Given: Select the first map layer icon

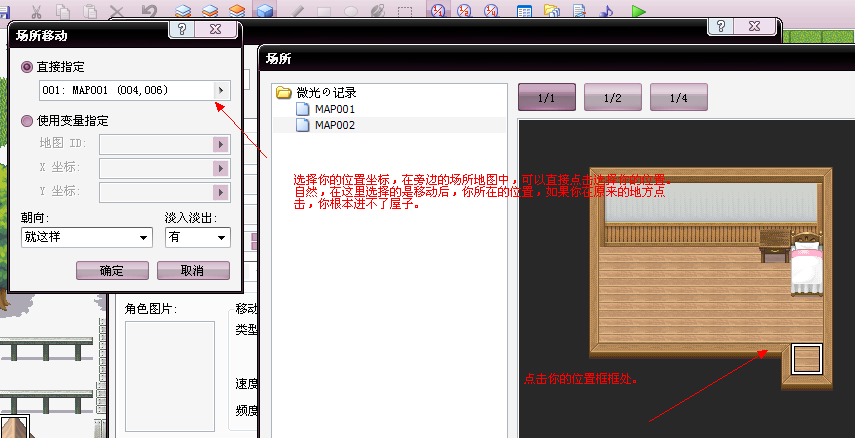Looking at the screenshot, I should click(183, 11).
